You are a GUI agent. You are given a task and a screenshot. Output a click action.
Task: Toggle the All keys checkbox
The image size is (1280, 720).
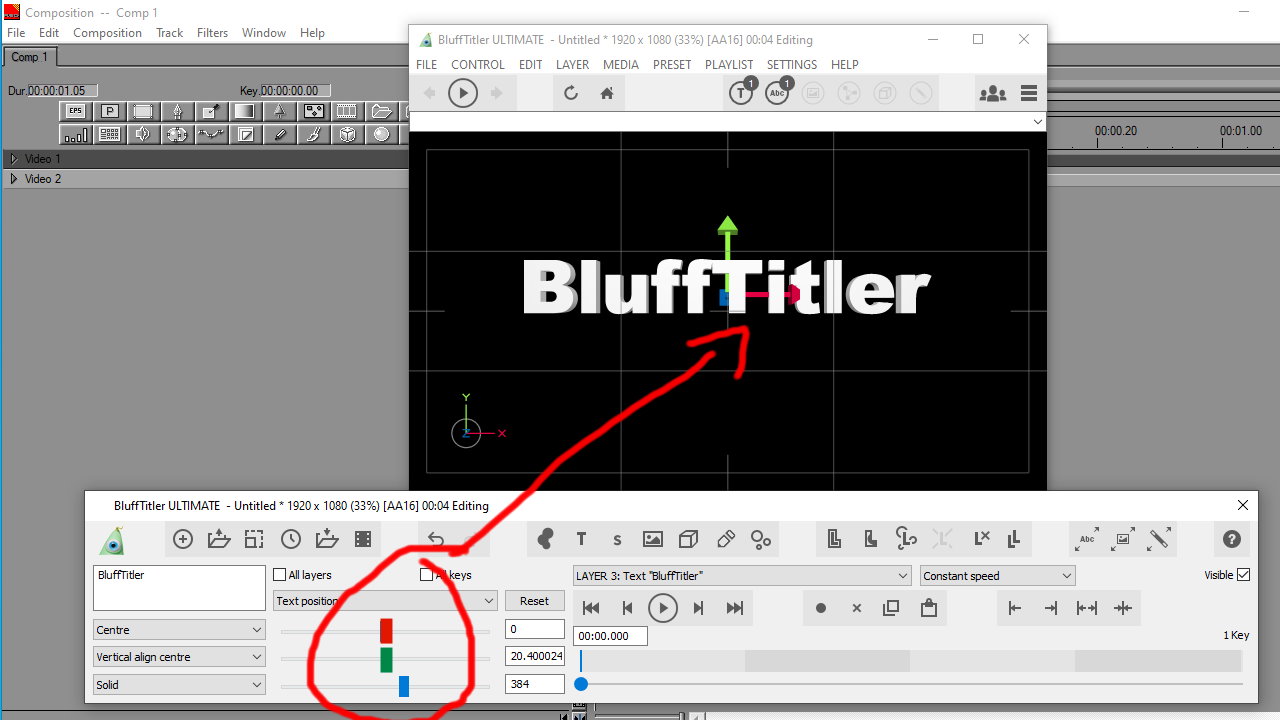(x=427, y=575)
